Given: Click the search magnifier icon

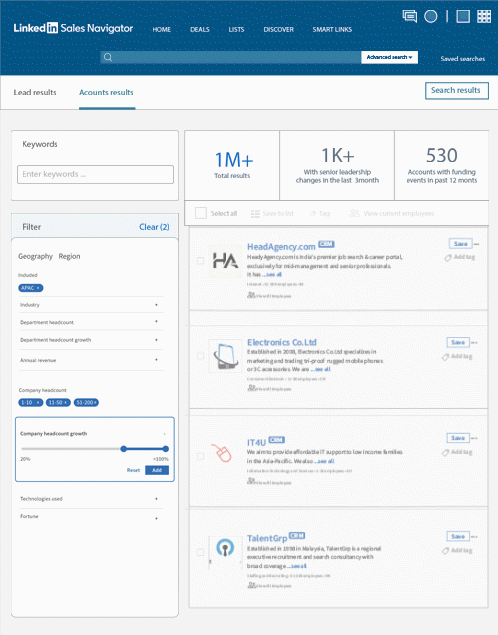Looking at the screenshot, I should click(x=108, y=57).
